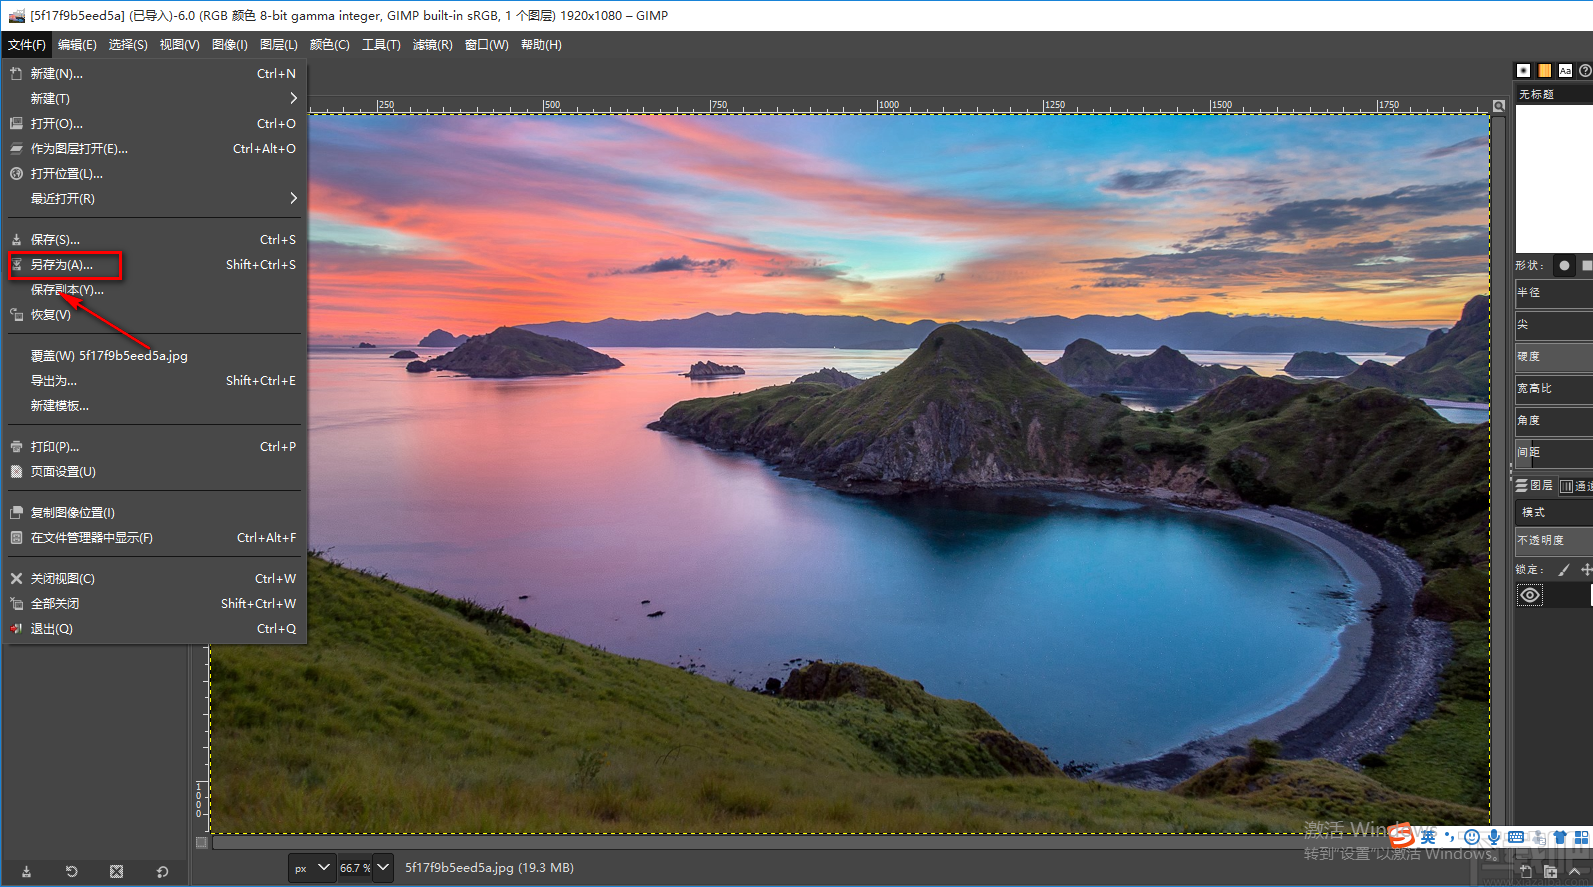This screenshot has width=1593, height=887.
Task: Click the new layer icon in the layers panel
Action: 1526,871
